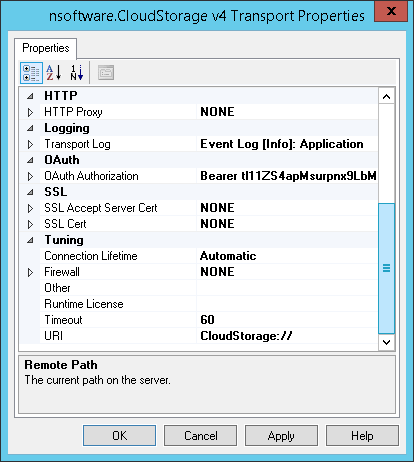Collapse the Logging category
The height and width of the screenshot is (462, 414).
tap(30, 128)
